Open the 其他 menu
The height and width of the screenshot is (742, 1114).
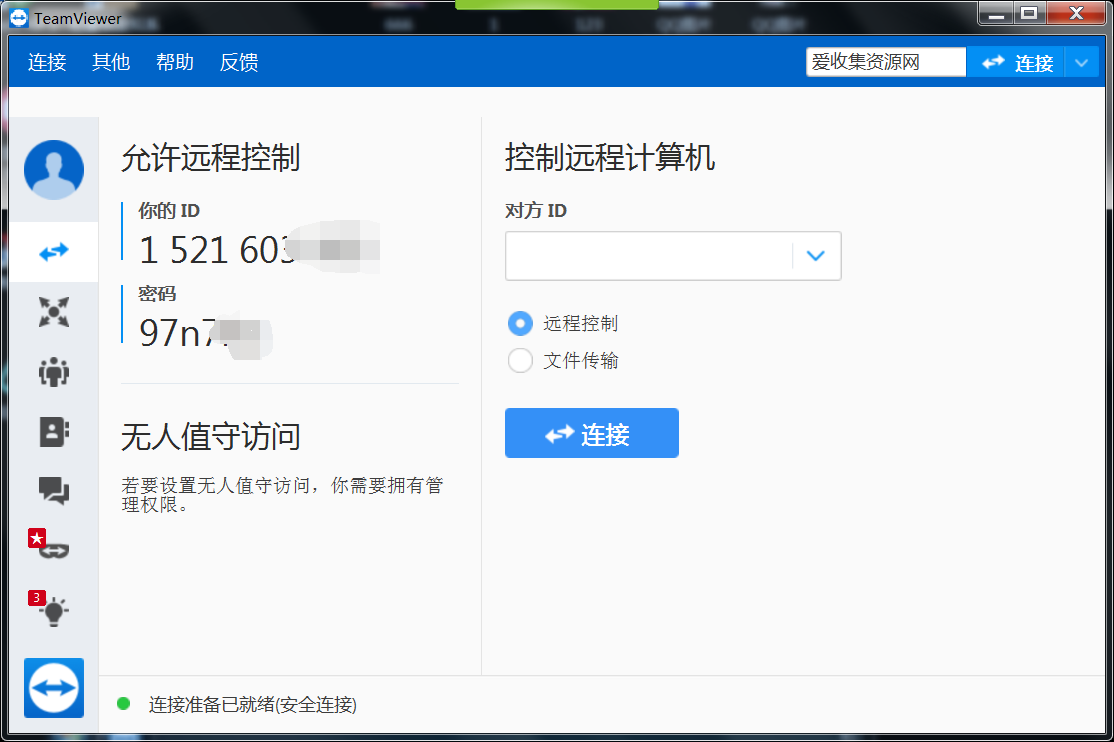coord(111,62)
